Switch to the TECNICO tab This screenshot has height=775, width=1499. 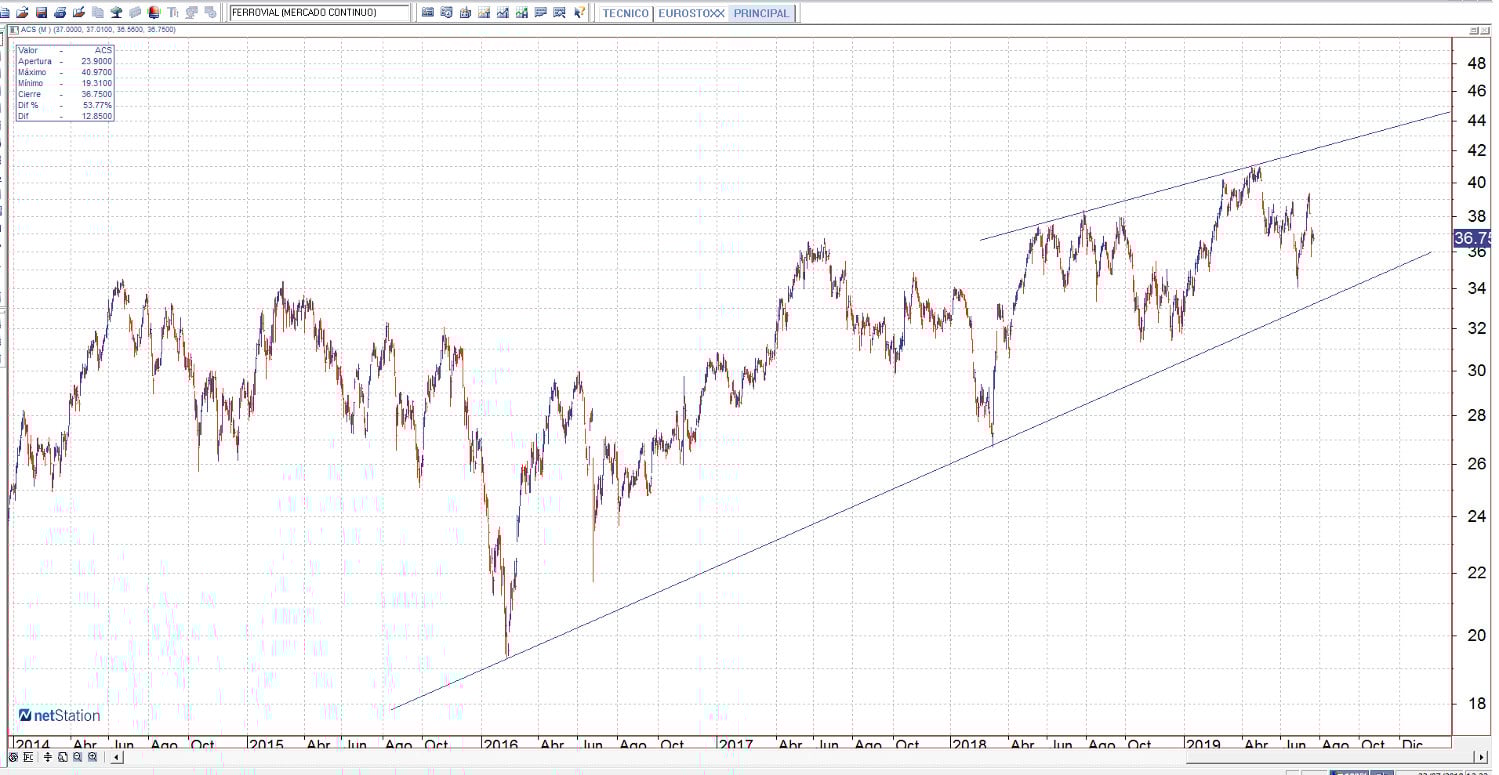(x=626, y=14)
